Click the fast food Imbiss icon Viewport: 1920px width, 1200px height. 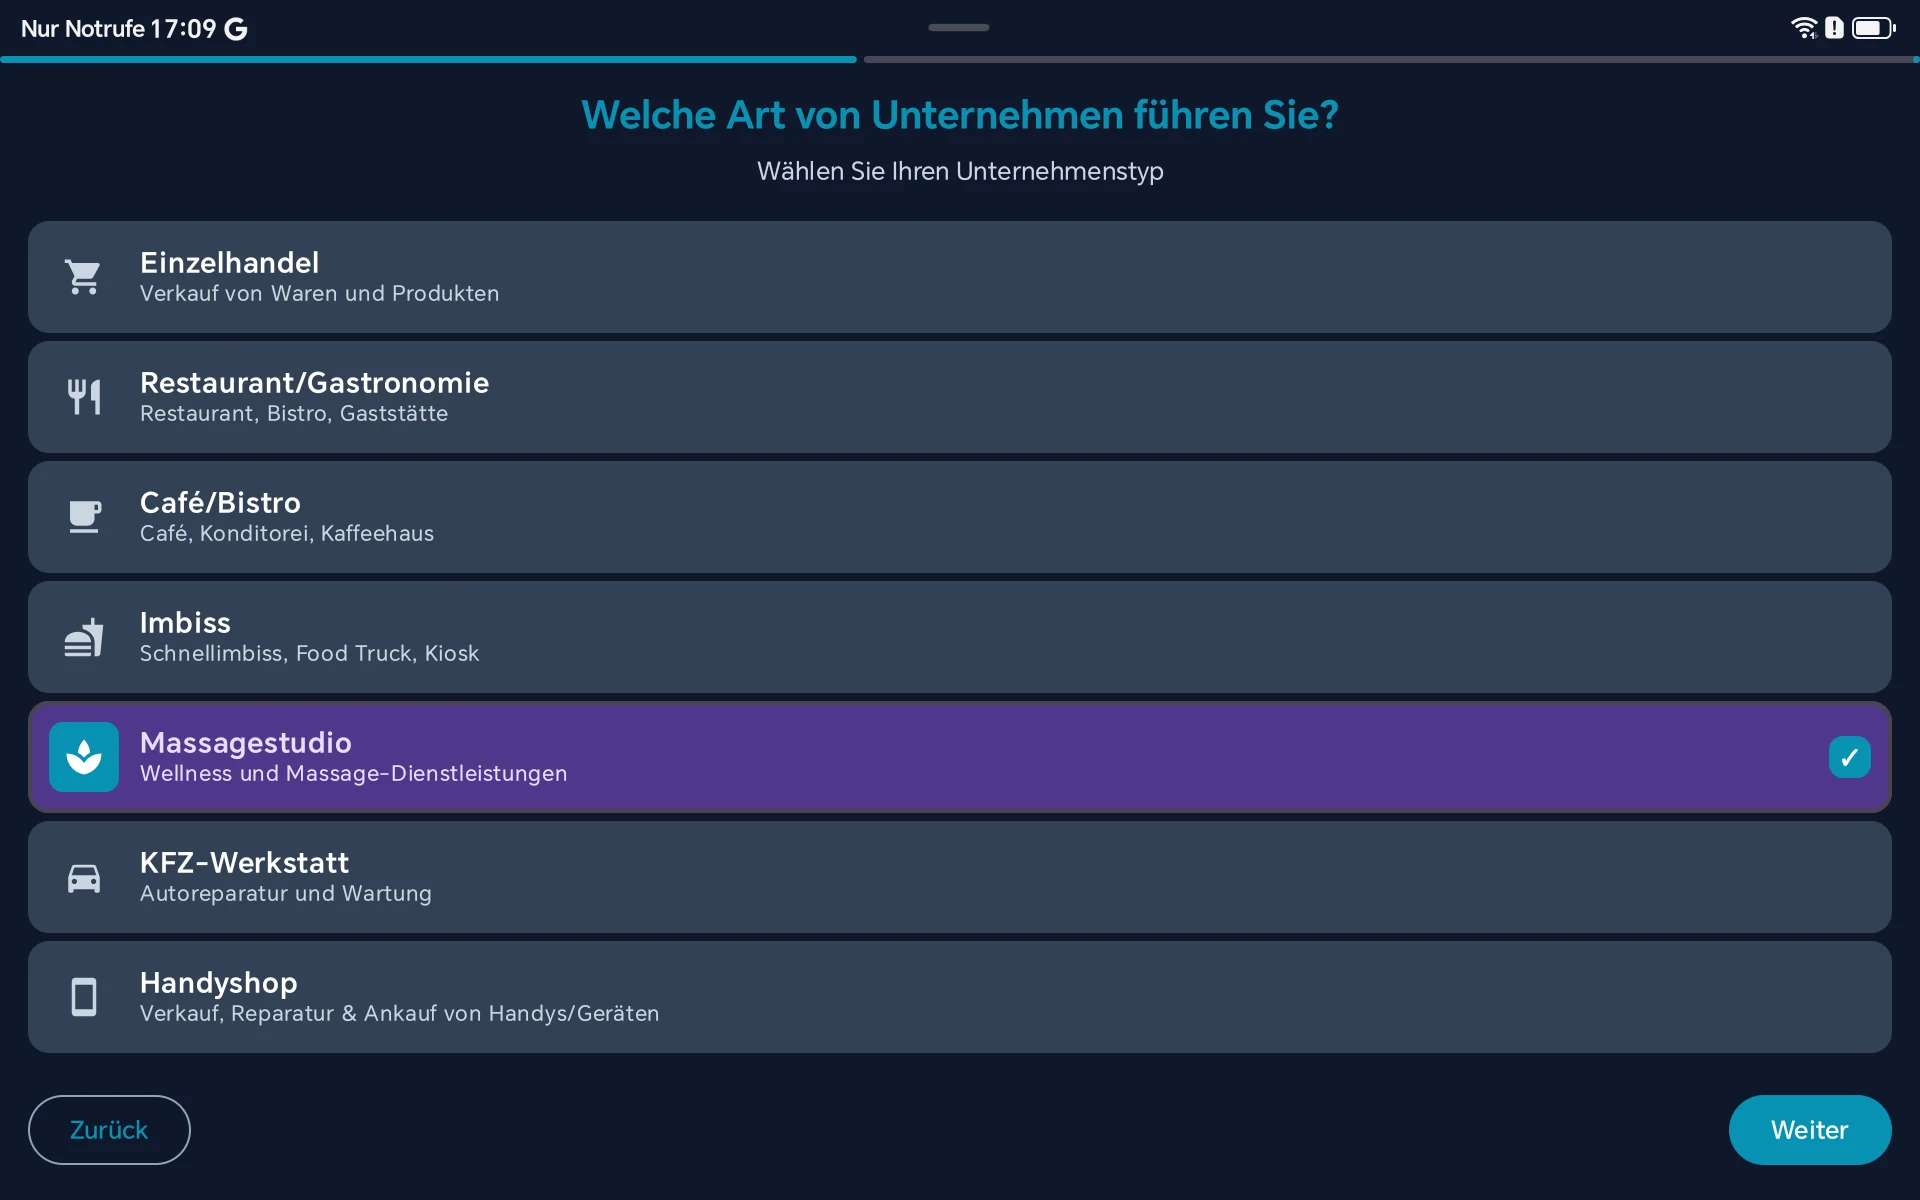tap(84, 637)
